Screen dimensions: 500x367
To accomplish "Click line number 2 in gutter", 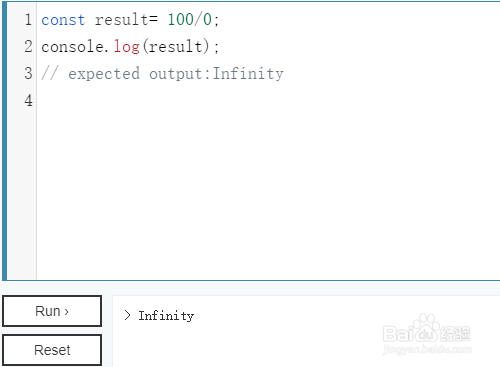I will coord(28,46).
